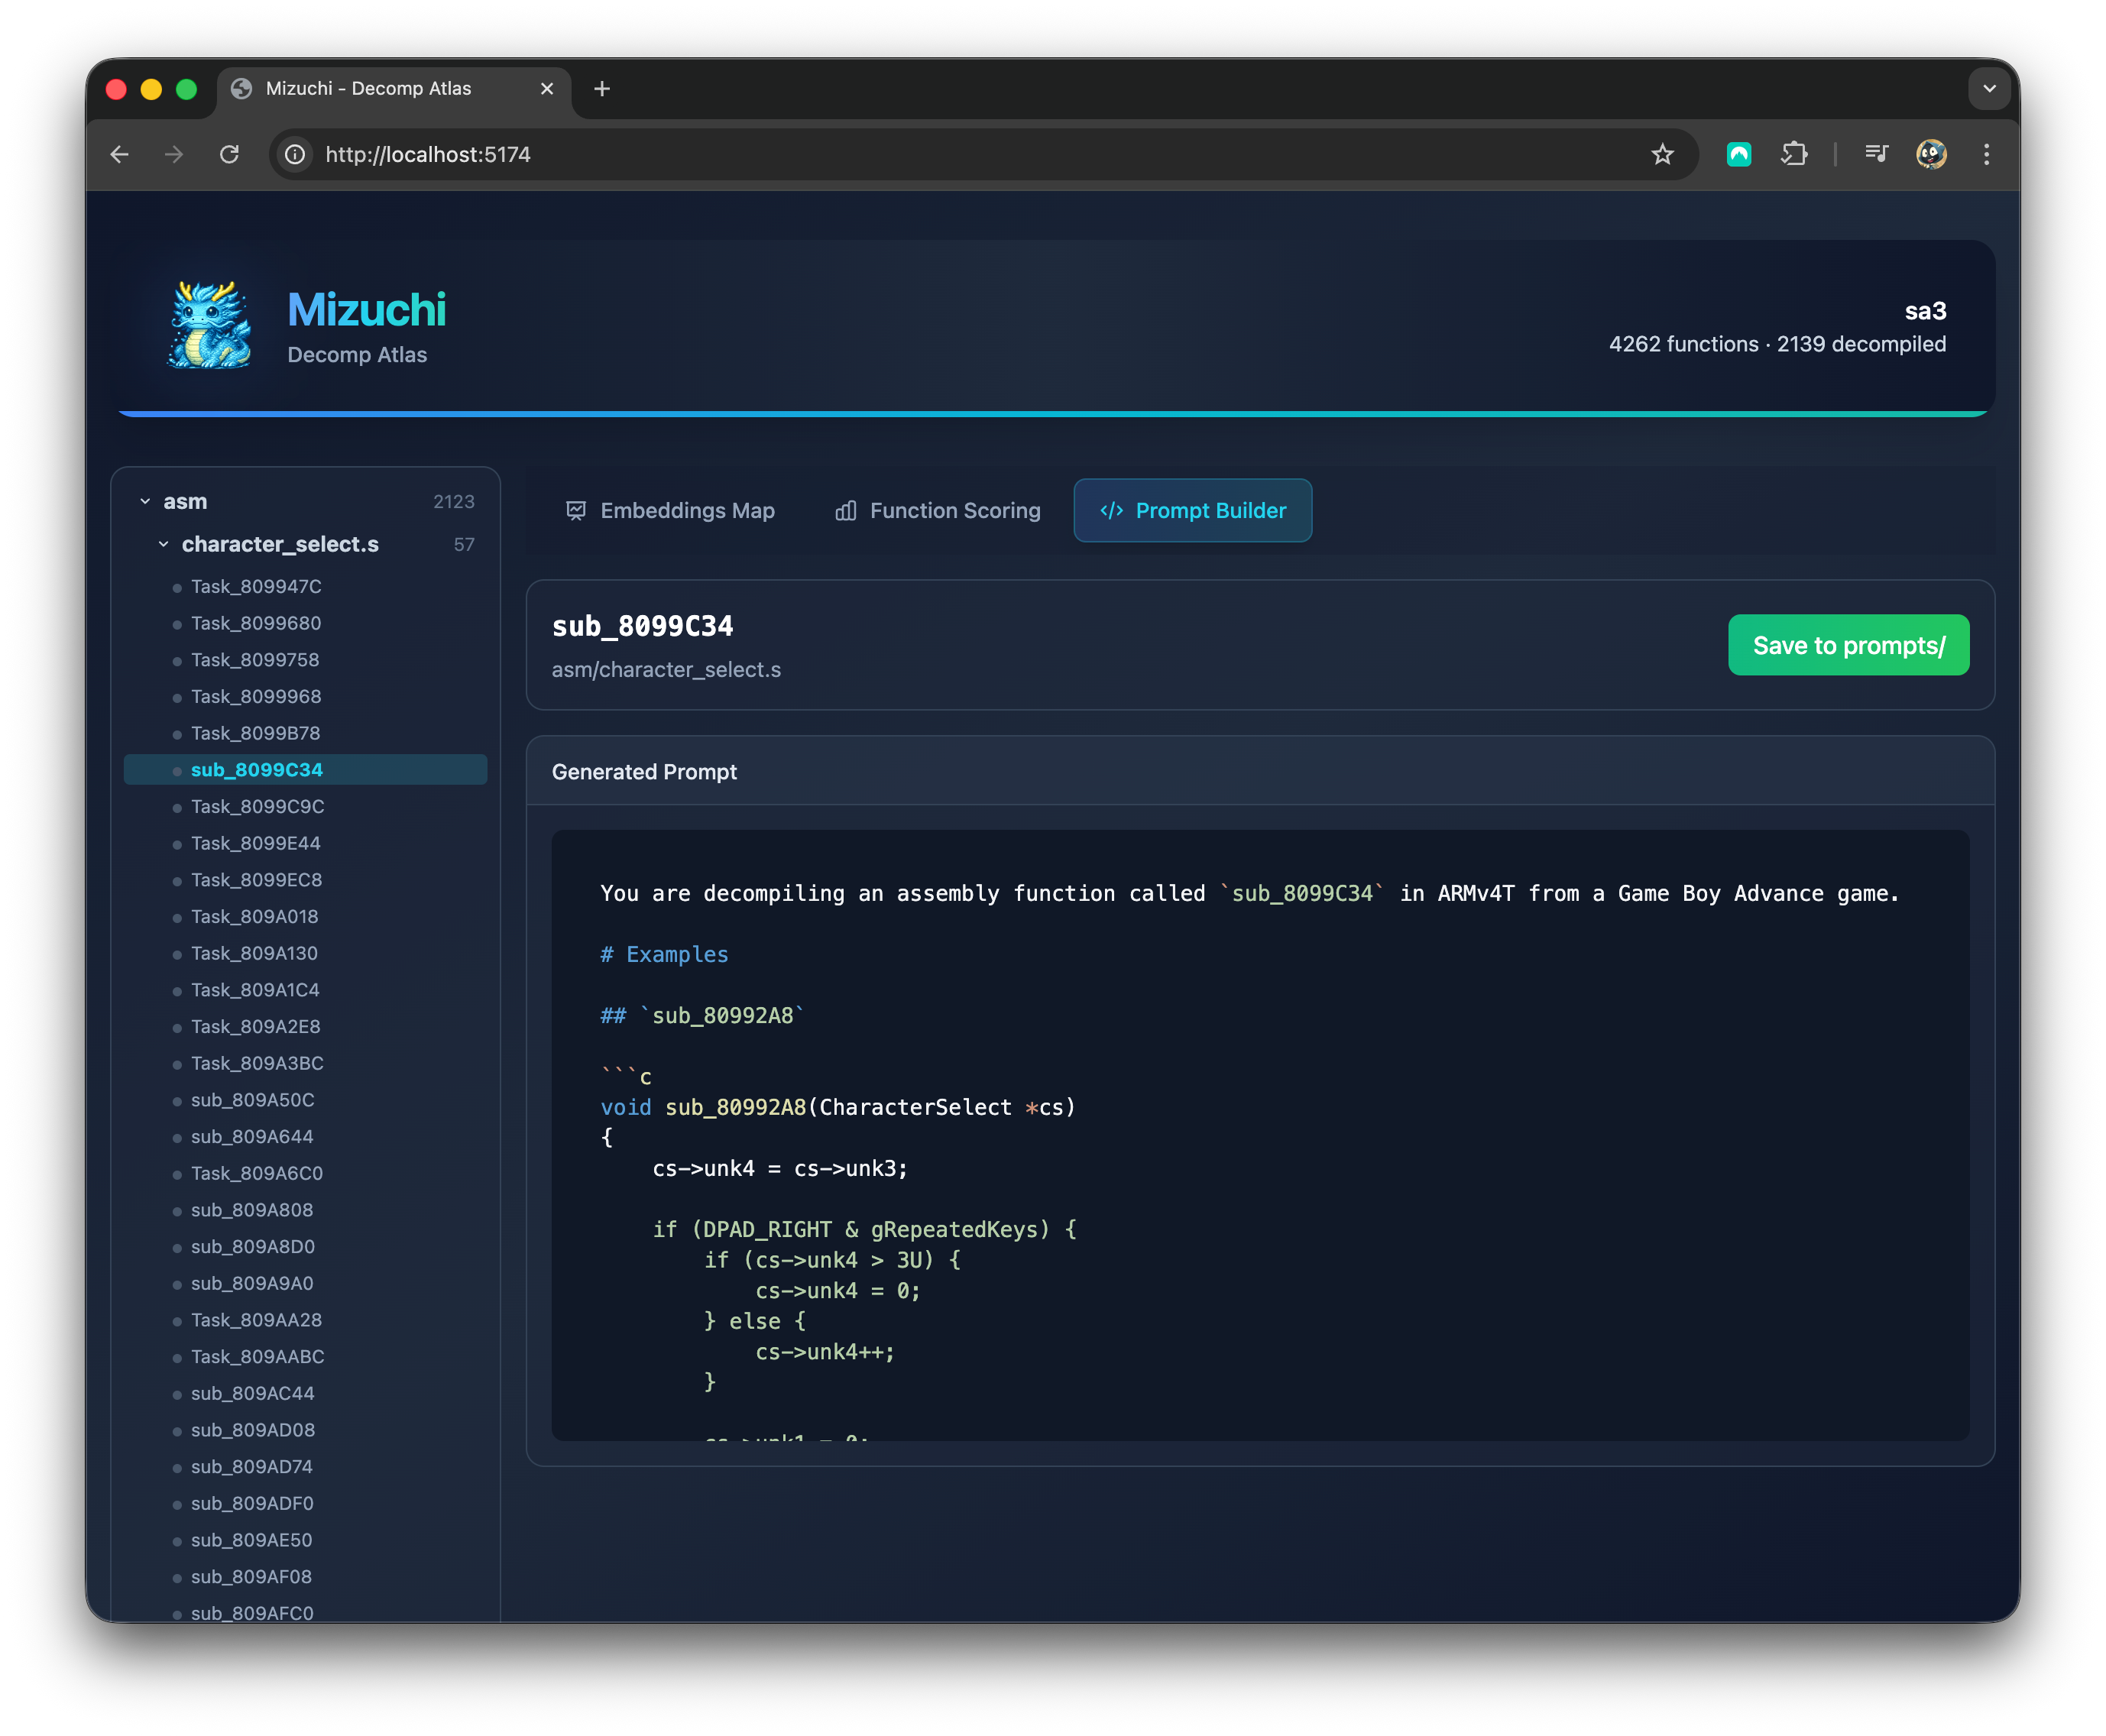The width and height of the screenshot is (2106, 1736).
Task: Click the browser profile avatar
Action: [x=1931, y=154]
